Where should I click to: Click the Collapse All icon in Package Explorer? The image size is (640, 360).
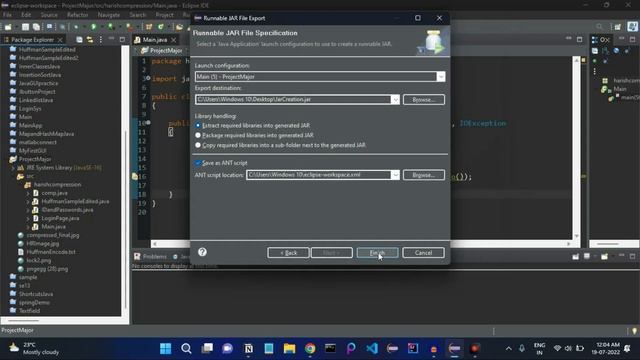[x=79, y=40]
